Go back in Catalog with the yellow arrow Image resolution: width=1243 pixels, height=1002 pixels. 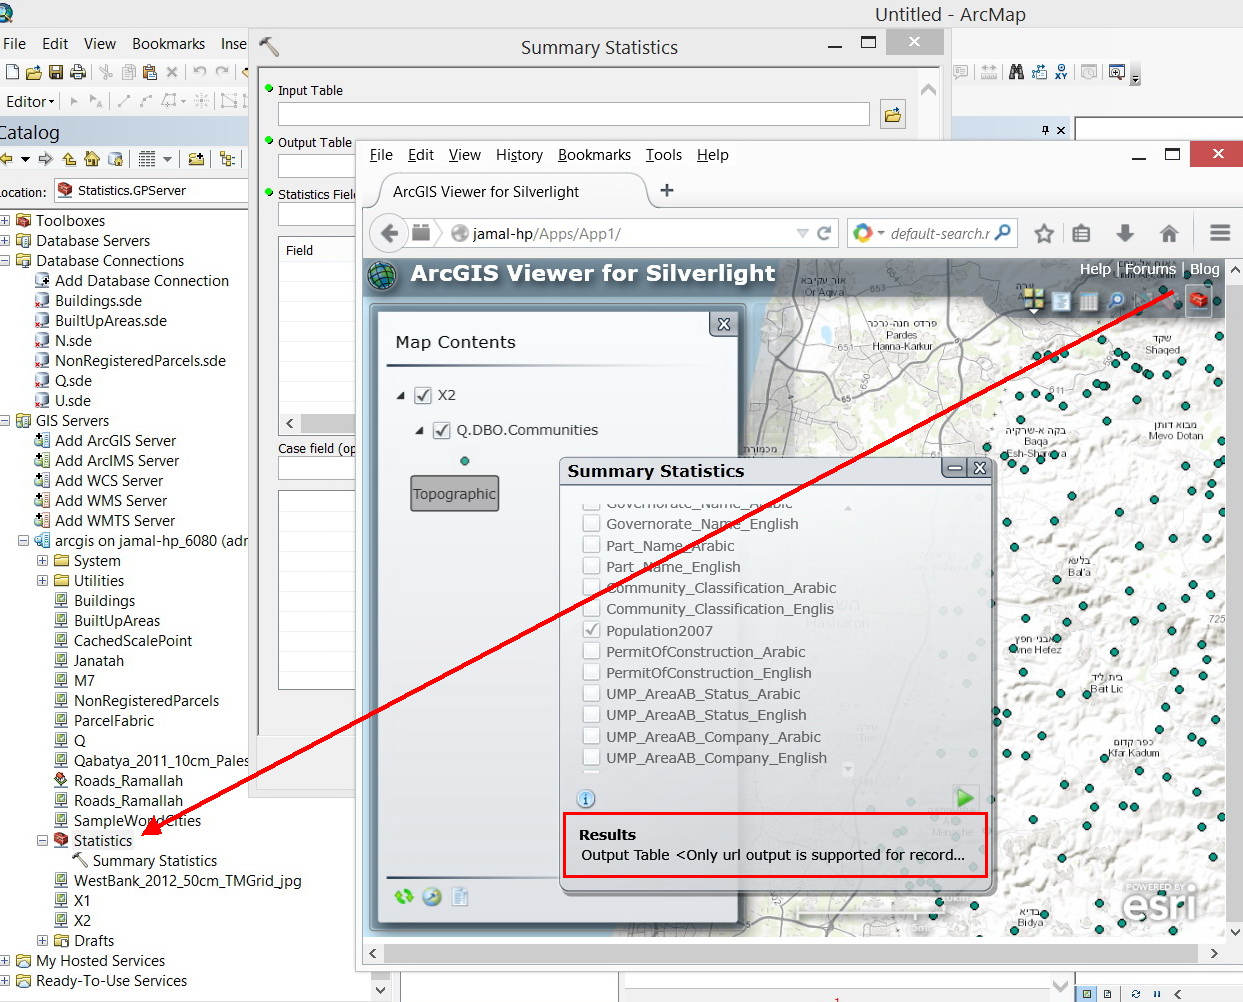[8, 159]
